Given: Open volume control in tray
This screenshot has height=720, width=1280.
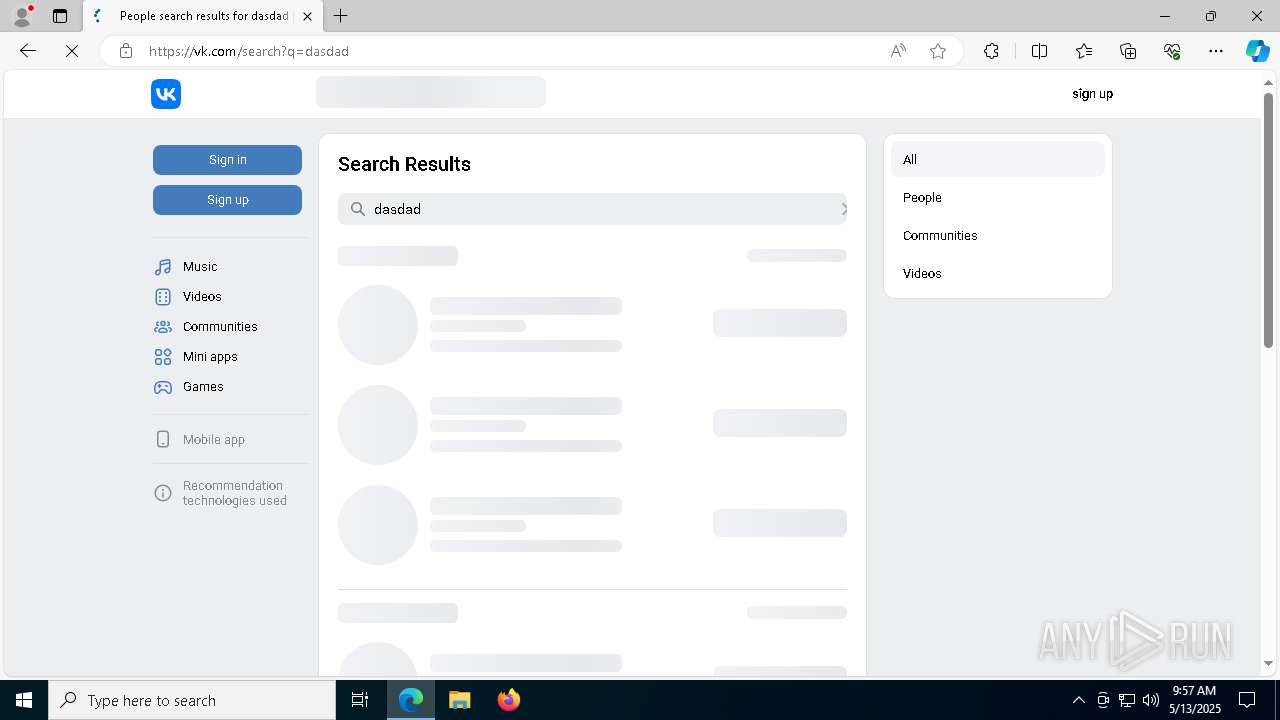Looking at the screenshot, I should click(x=1150, y=700).
